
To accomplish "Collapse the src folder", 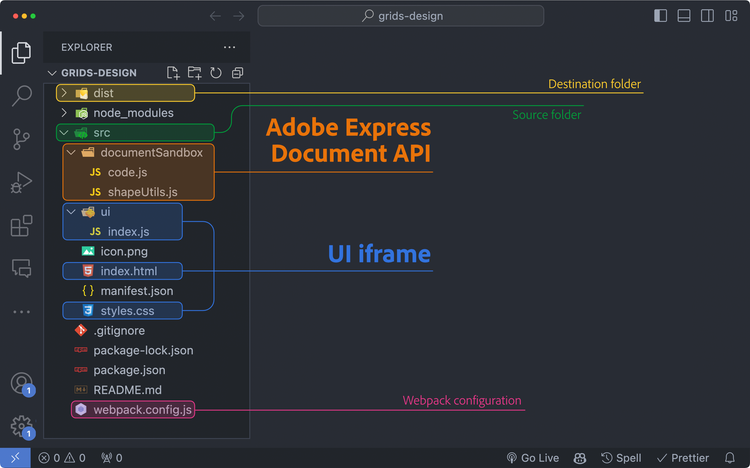I will click(x=64, y=133).
